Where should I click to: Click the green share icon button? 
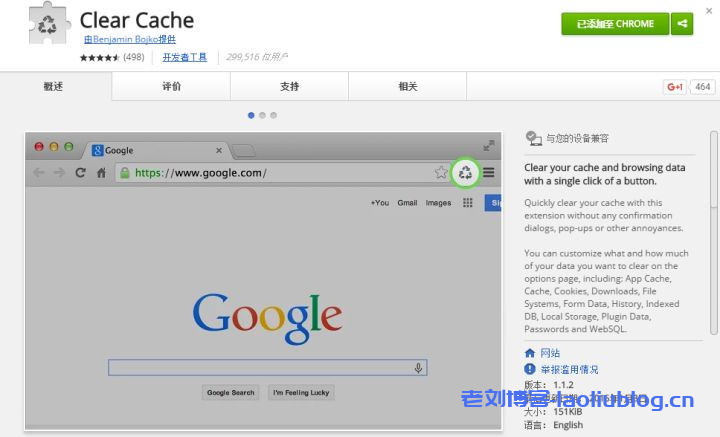[682, 24]
